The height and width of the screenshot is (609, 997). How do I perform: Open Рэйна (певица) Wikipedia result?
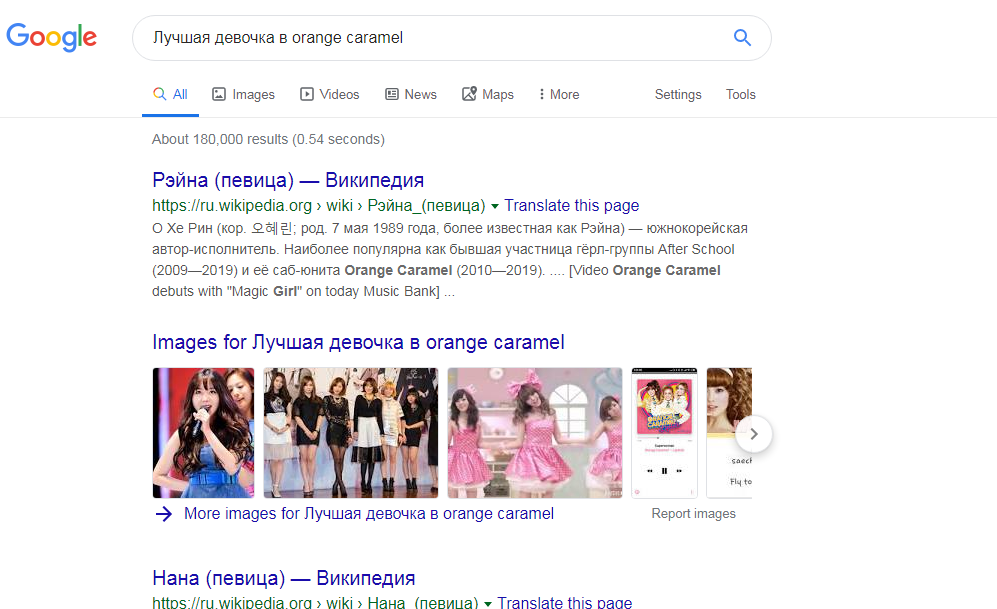(288, 180)
